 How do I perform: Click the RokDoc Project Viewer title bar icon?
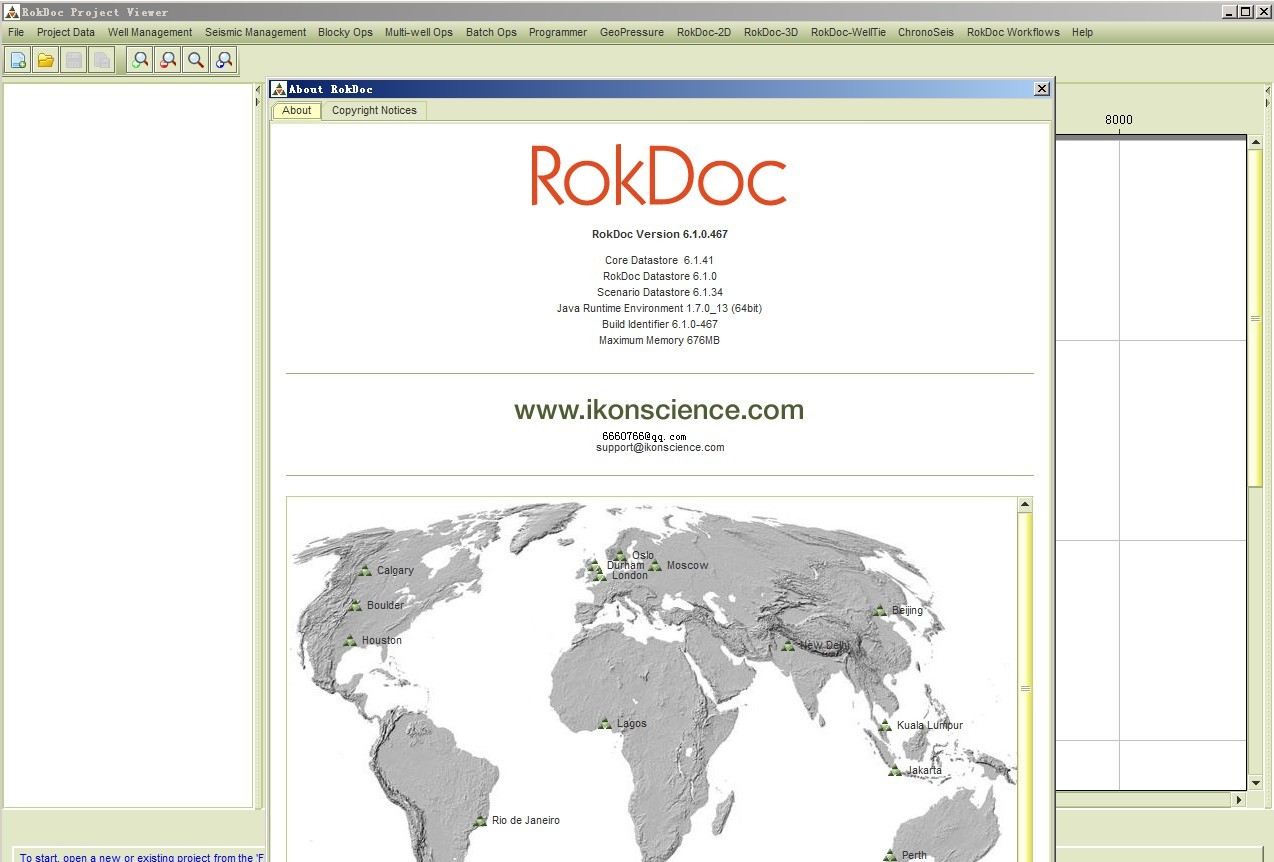tap(12, 12)
